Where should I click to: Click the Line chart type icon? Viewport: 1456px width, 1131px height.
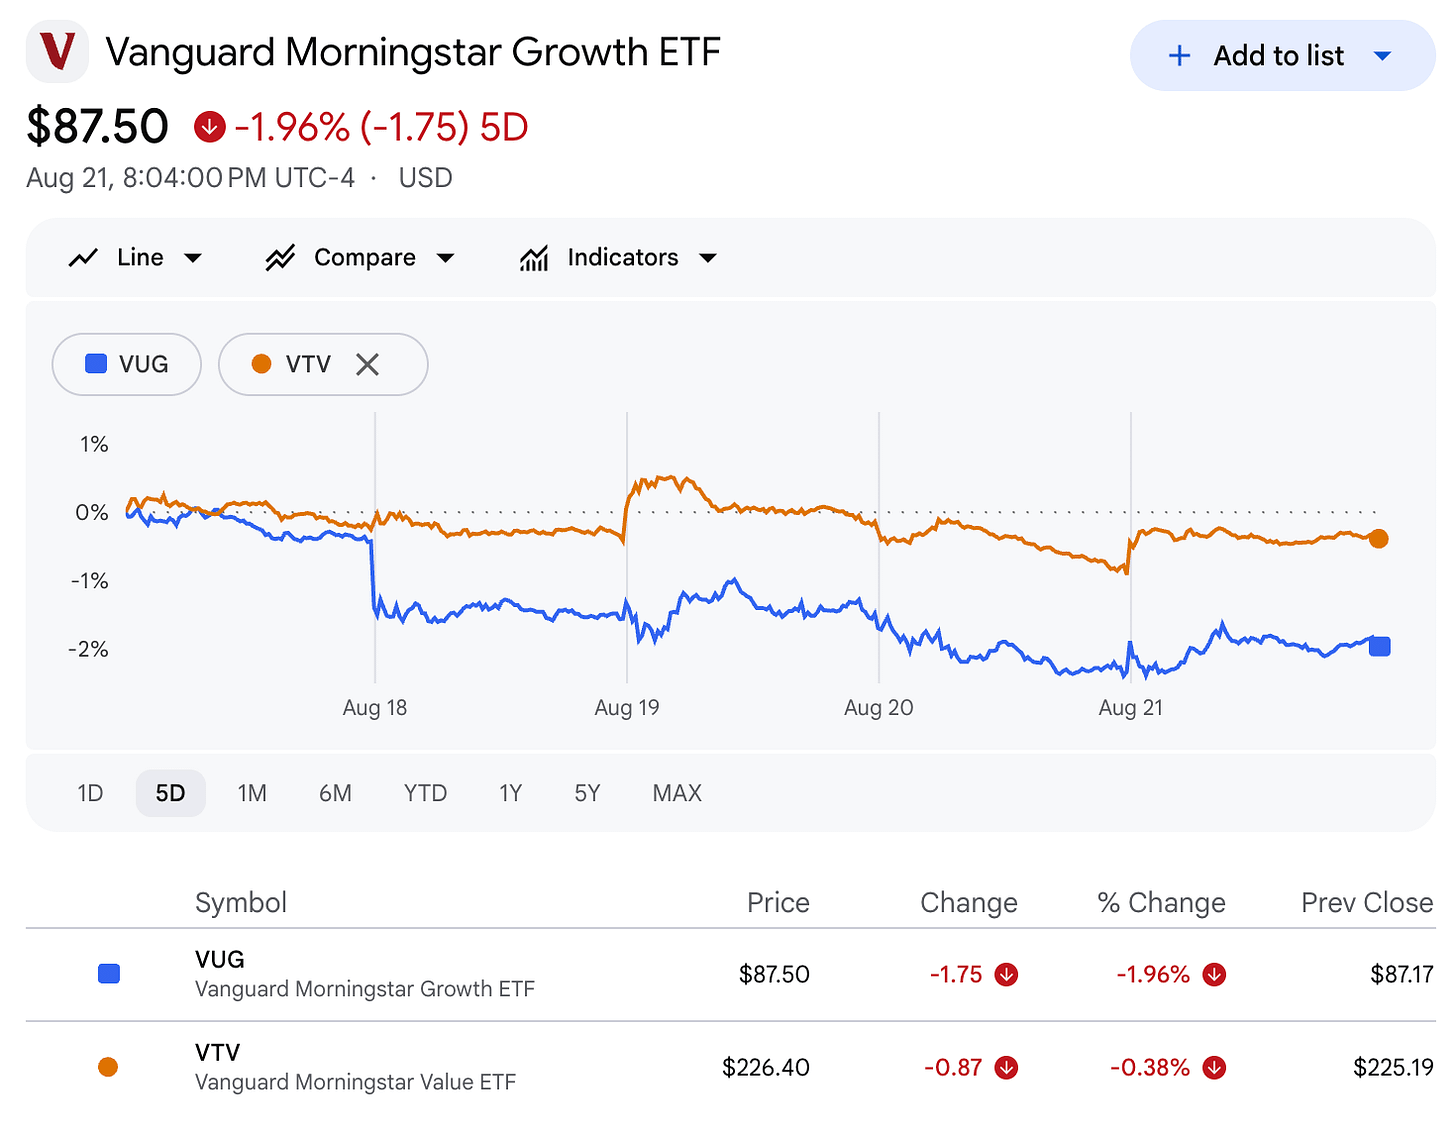tap(83, 258)
